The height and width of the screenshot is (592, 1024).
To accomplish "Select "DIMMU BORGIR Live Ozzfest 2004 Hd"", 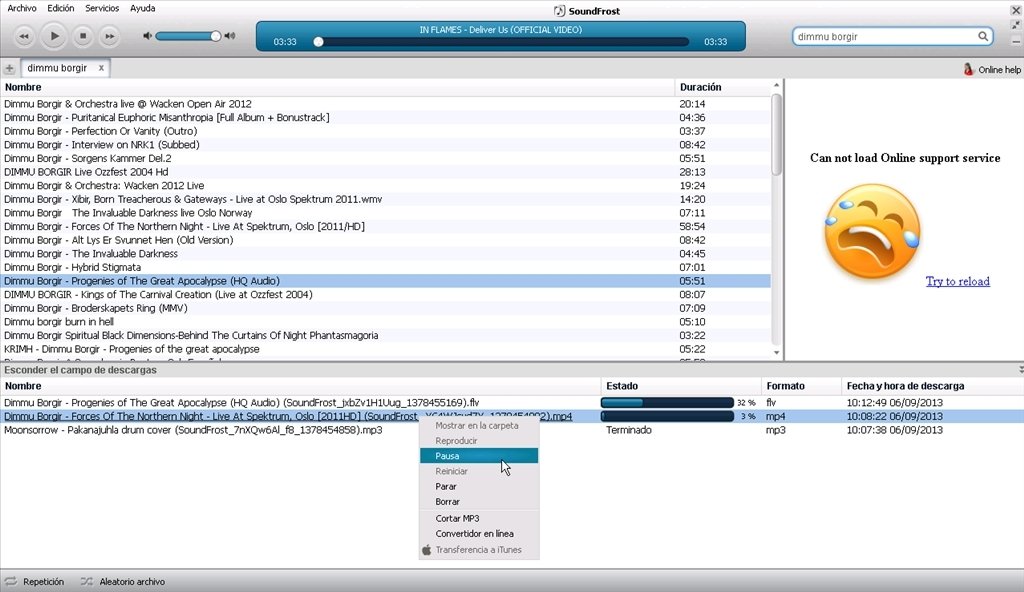I will [385, 173].
